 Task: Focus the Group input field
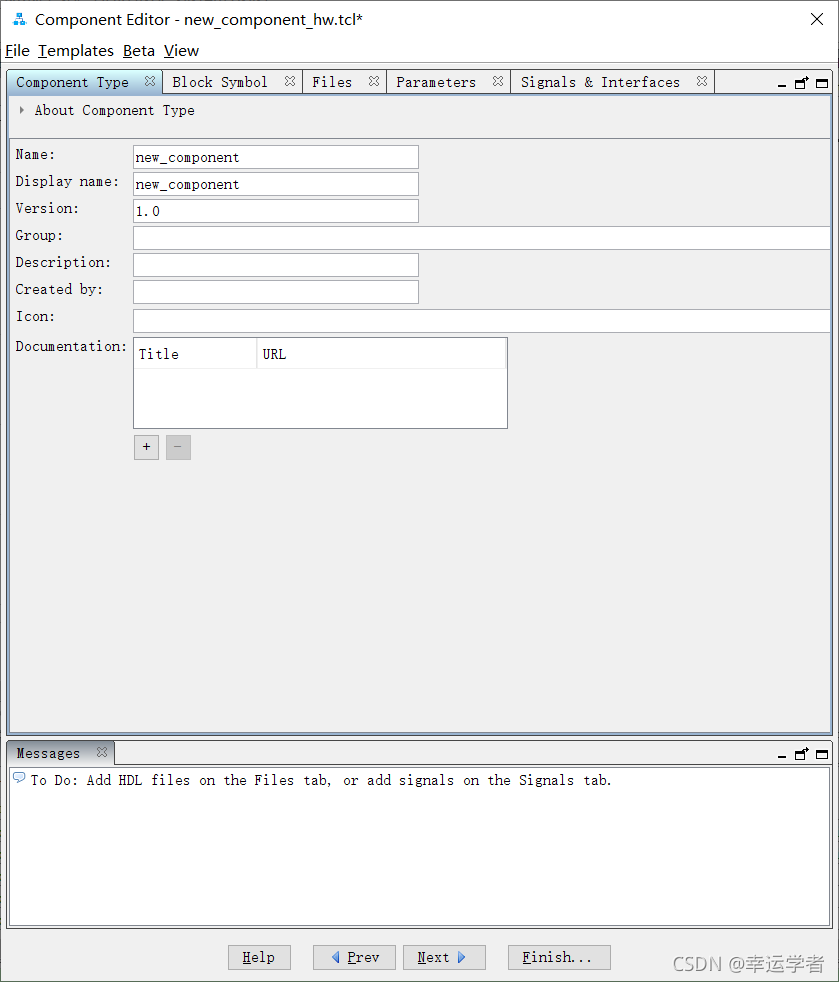(x=481, y=238)
